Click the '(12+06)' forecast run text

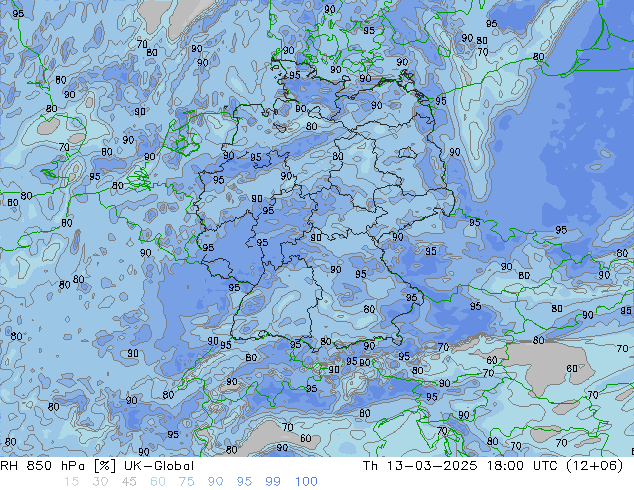point(594,466)
